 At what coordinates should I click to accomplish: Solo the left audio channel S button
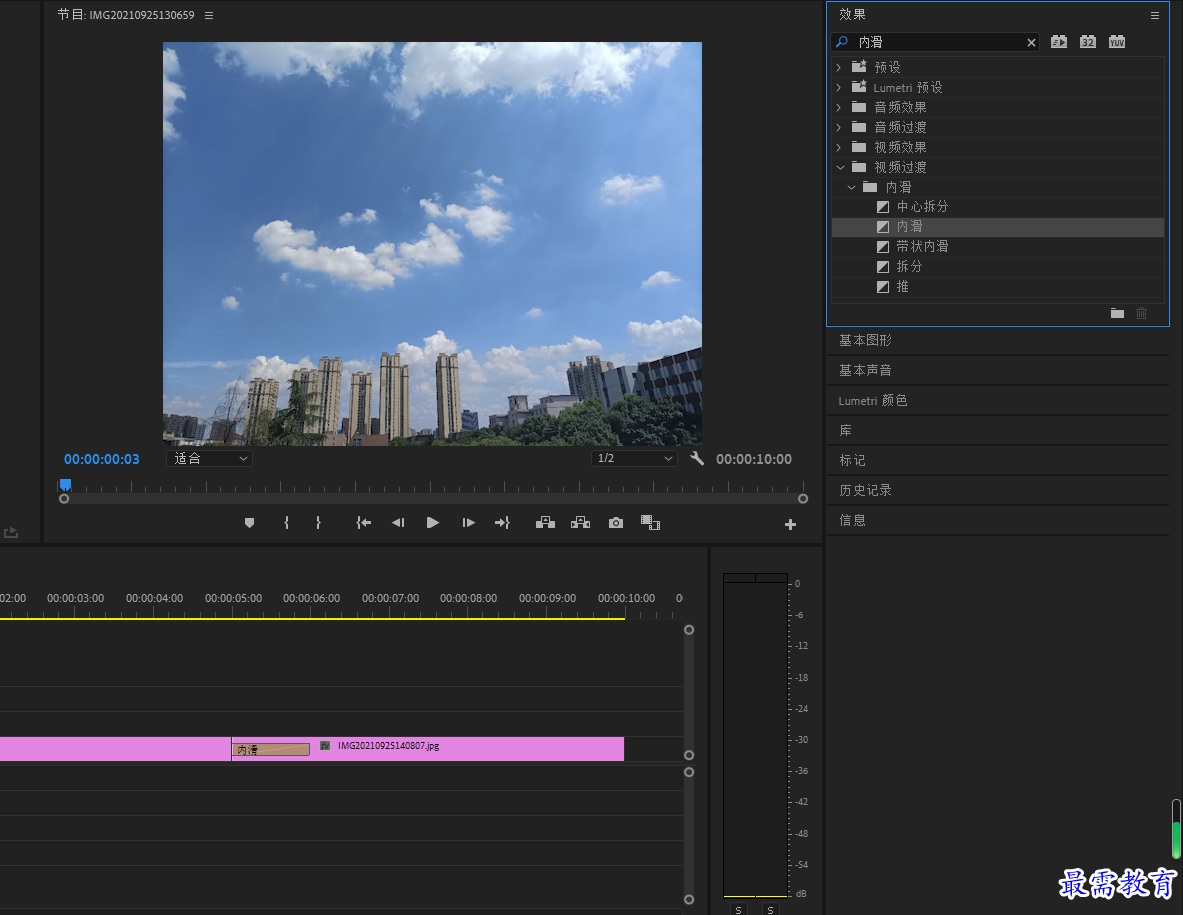coord(739,909)
